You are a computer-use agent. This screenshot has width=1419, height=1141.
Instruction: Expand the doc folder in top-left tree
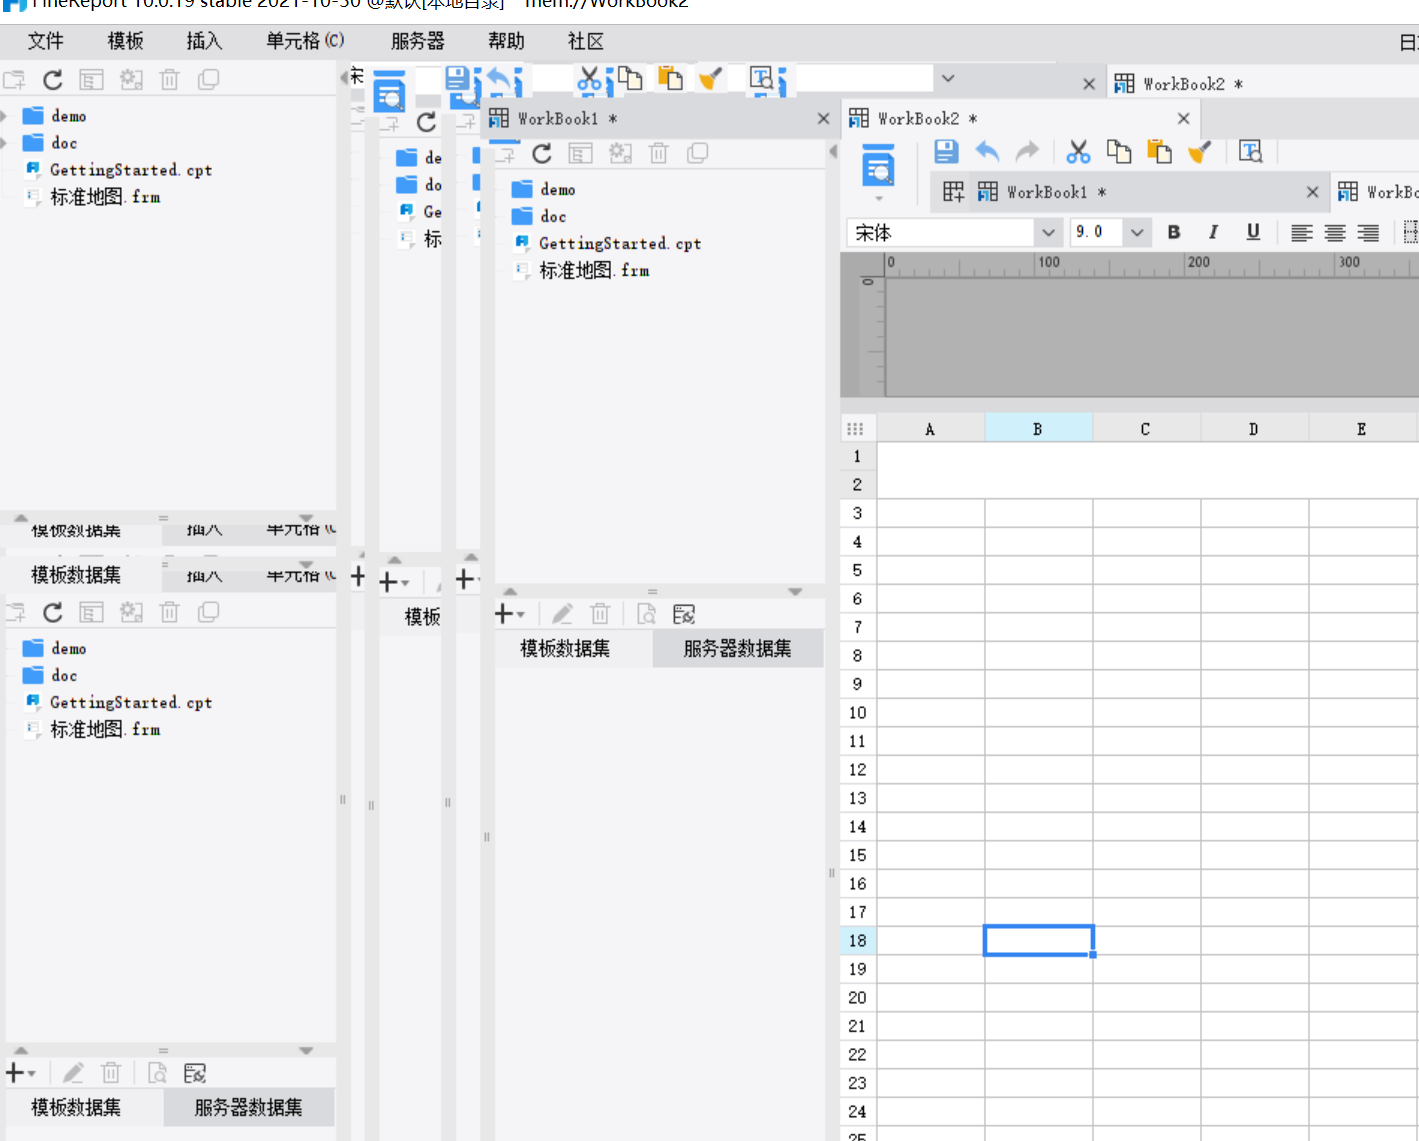pyautogui.click(x=4, y=143)
